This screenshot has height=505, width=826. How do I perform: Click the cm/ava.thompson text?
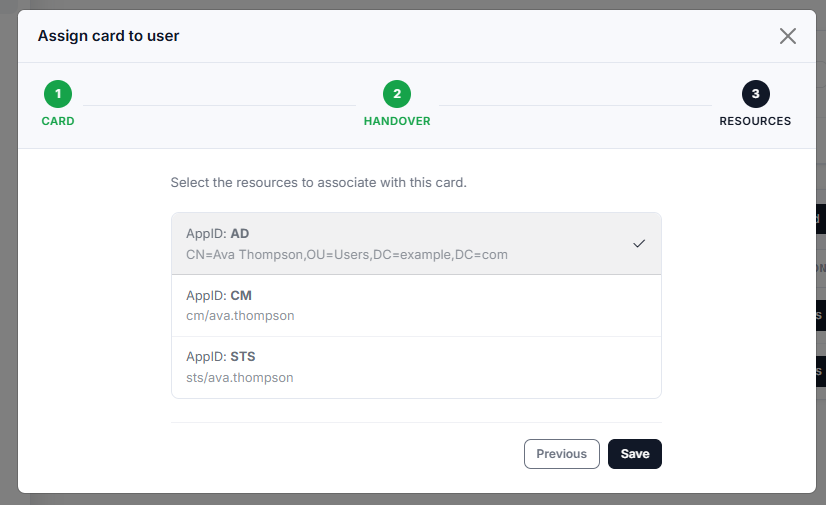pos(240,316)
